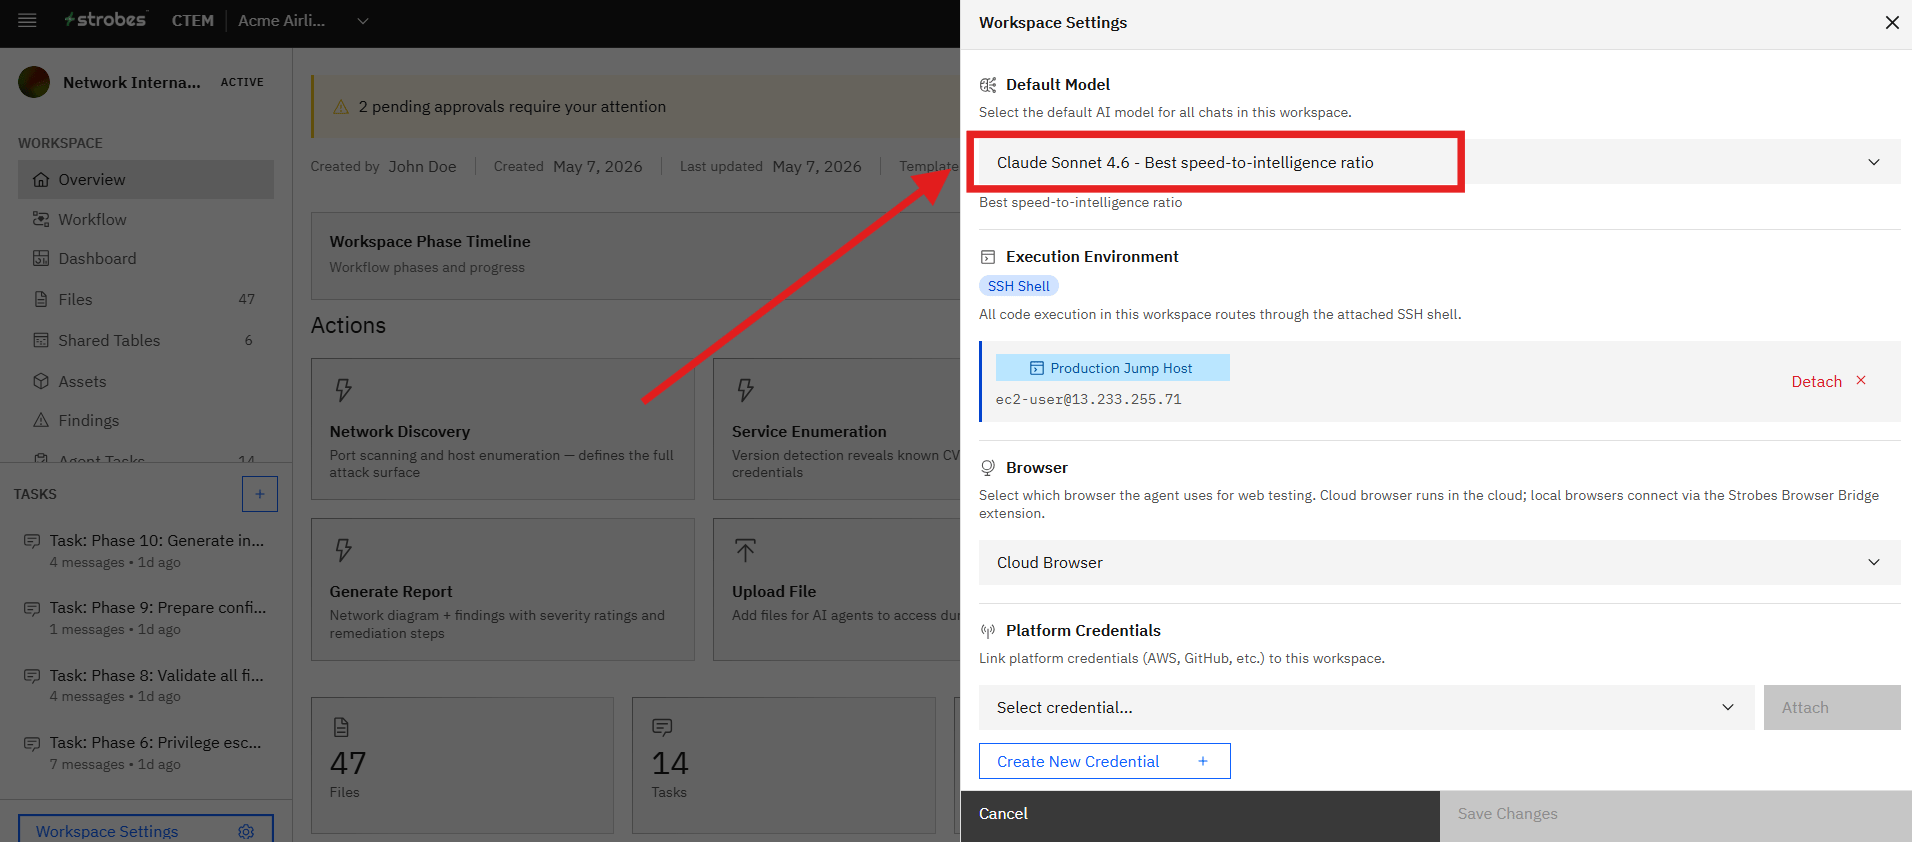This screenshot has width=1912, height=842.
Task: Open the Select credential dropdown
Action: tap(1366, 708)
